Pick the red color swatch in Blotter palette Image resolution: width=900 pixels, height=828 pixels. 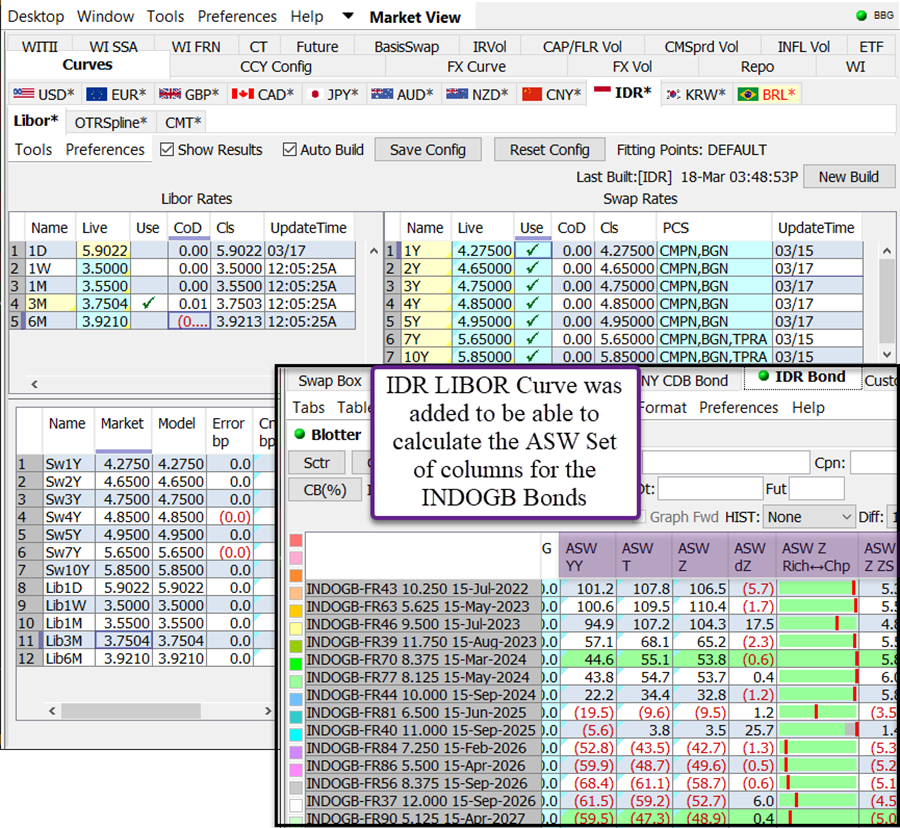296,541
